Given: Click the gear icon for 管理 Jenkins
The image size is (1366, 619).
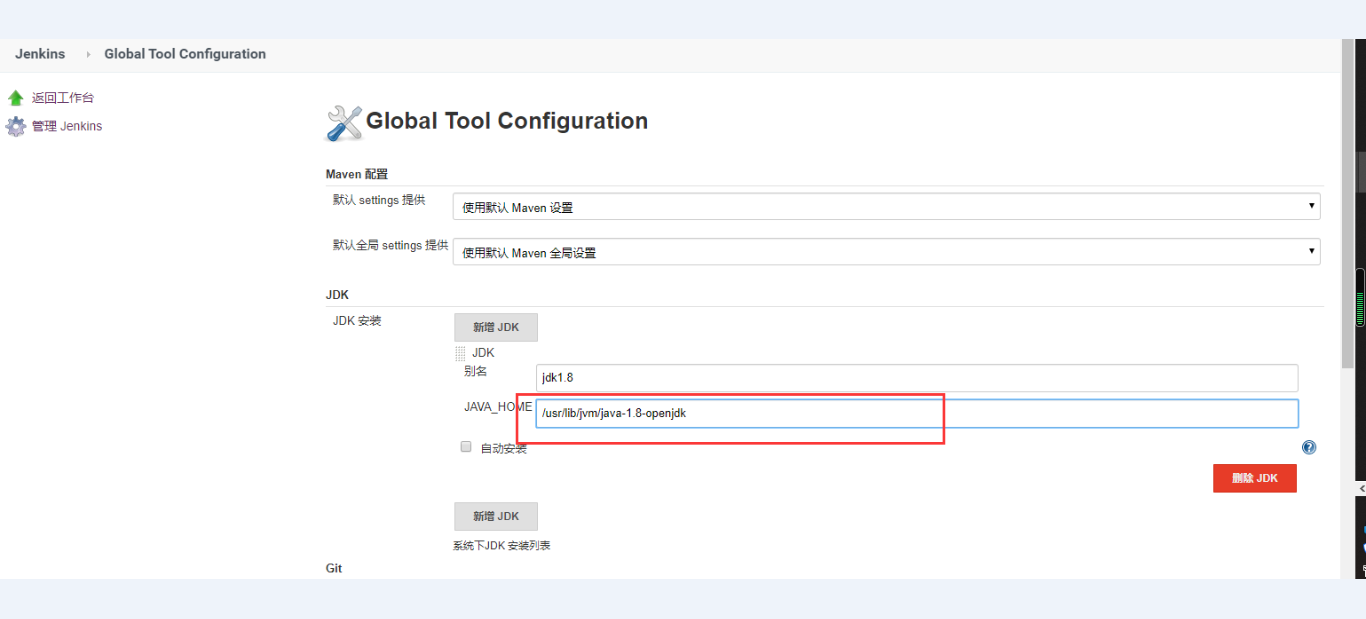Looking at the screenshot, I should point(15,127).
